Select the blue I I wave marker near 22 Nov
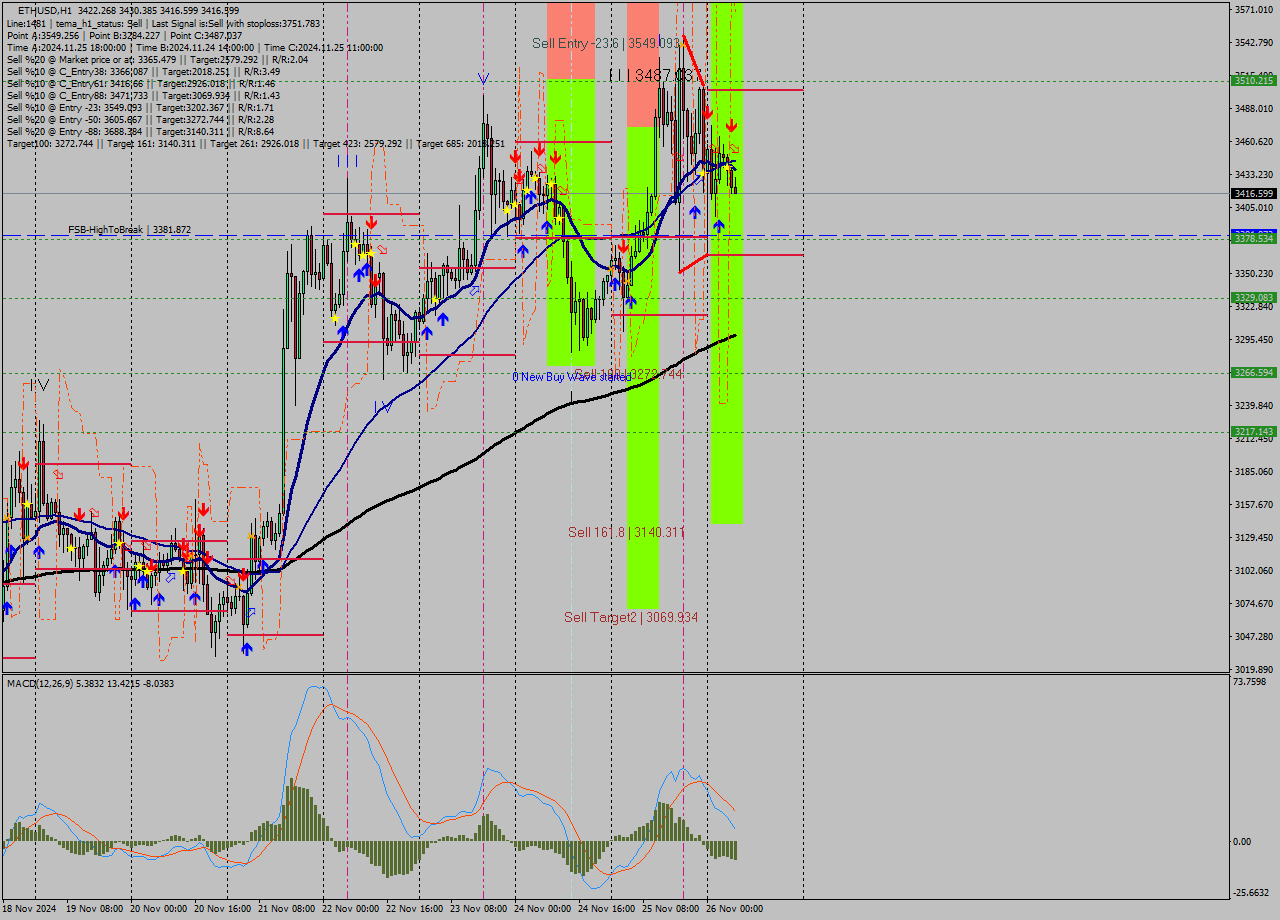The width and height of the screenshot is (1280, 920). tap(347, 160)
